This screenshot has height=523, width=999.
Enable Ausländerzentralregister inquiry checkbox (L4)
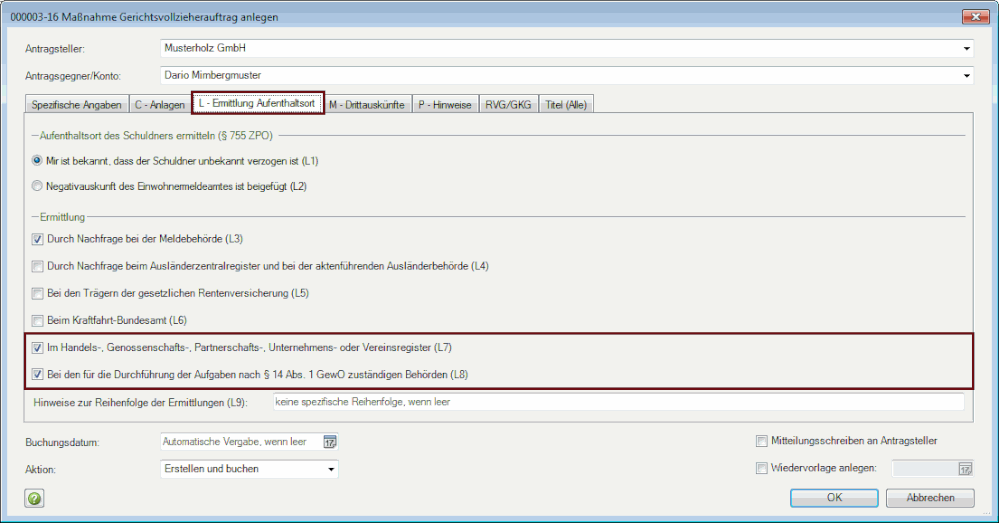pos(38,266)
